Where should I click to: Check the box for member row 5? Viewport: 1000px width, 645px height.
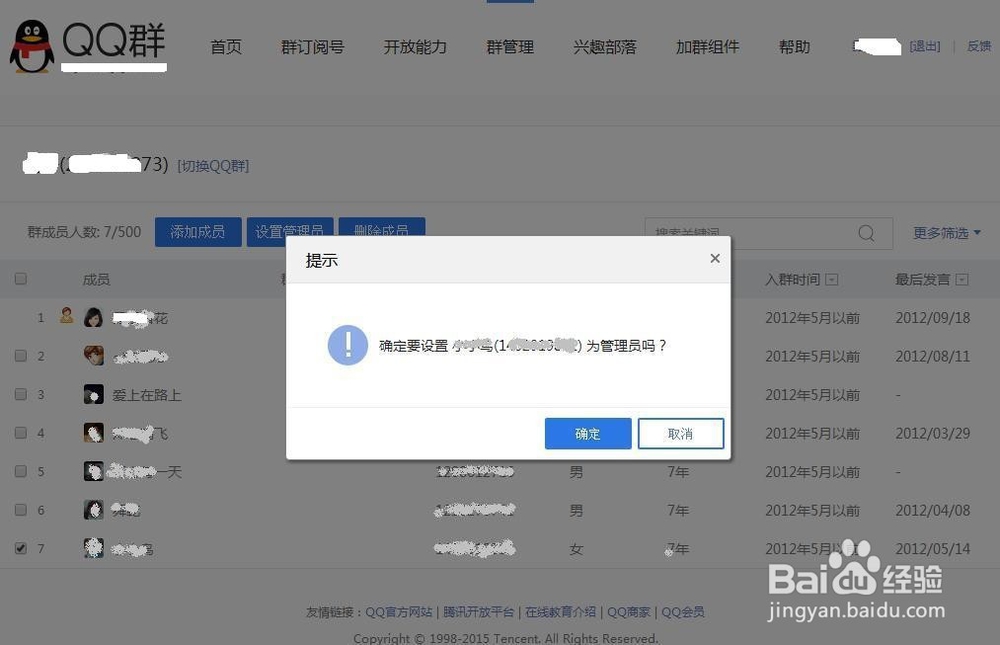[20, 471]
